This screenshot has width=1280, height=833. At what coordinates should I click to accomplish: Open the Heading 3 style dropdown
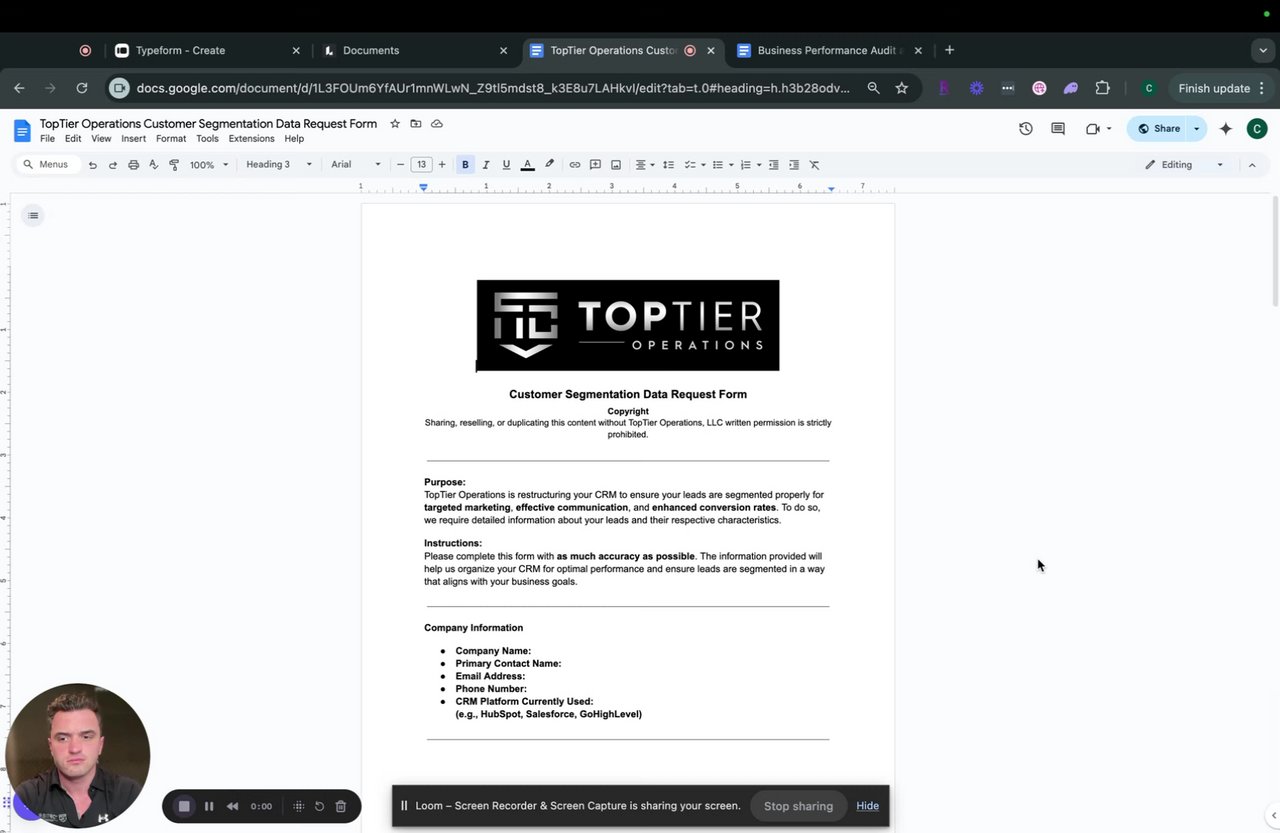point(279,165)
